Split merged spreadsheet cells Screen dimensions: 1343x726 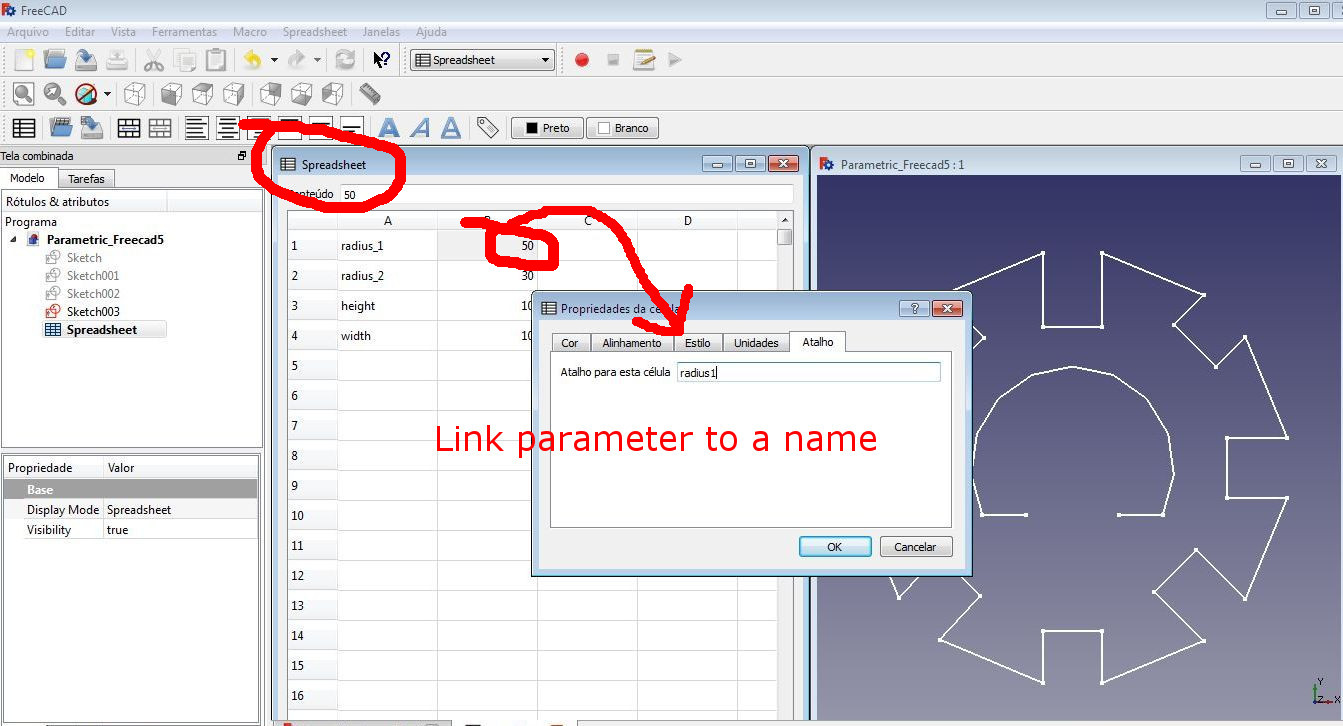coord(160,128)
